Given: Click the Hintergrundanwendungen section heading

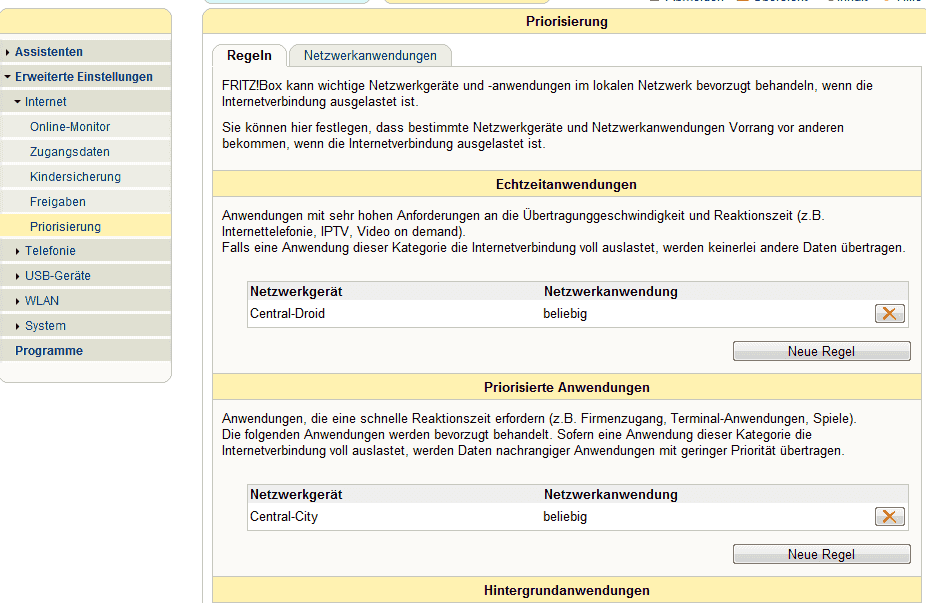Looking at the screenshot, I should pyautogui.click(x=567, y=591).
